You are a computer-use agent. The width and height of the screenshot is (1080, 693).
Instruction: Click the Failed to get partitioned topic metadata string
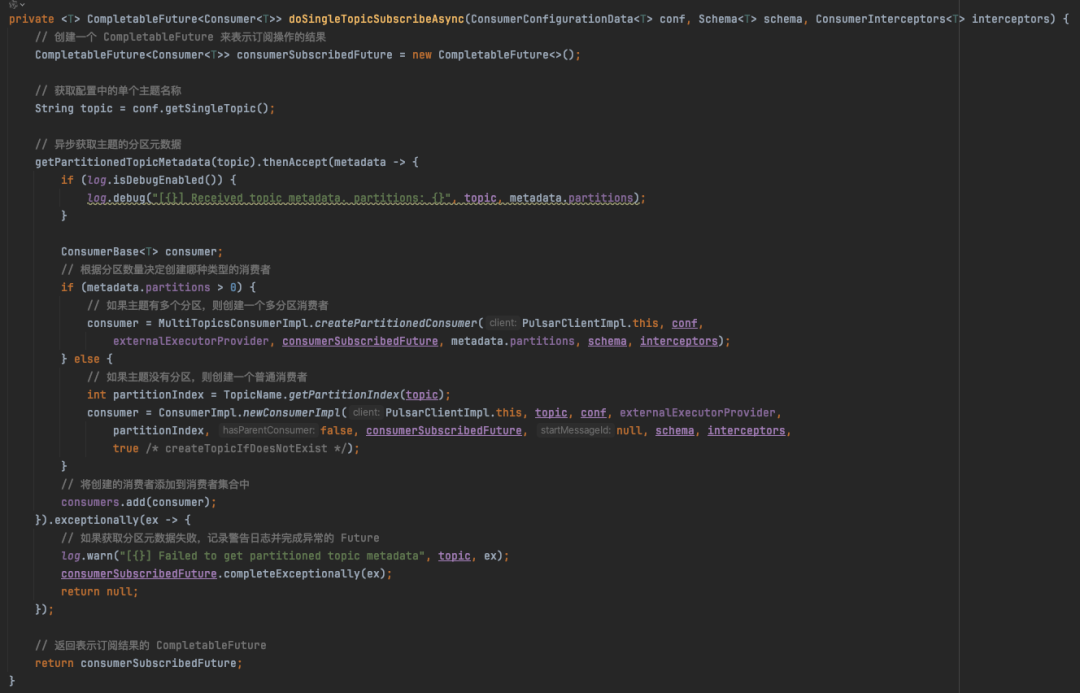(x=272, y=557)
